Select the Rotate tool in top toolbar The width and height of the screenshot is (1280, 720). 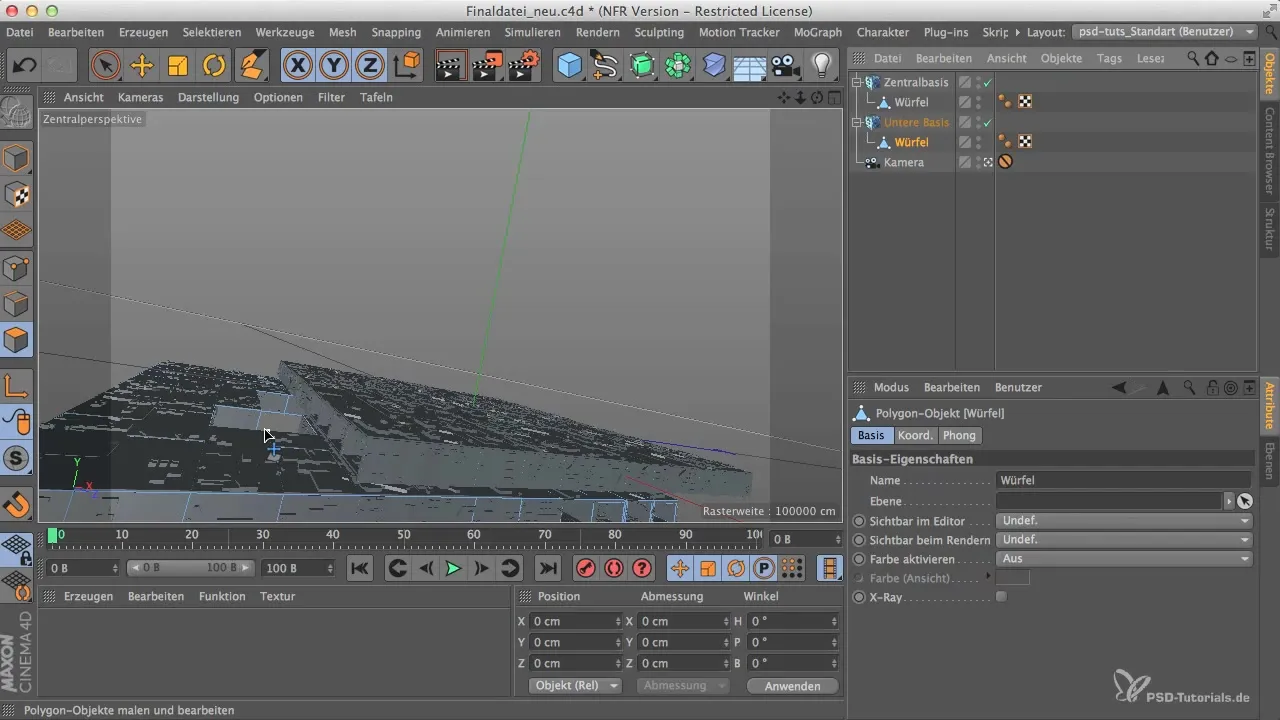click(x=214, y=66)
